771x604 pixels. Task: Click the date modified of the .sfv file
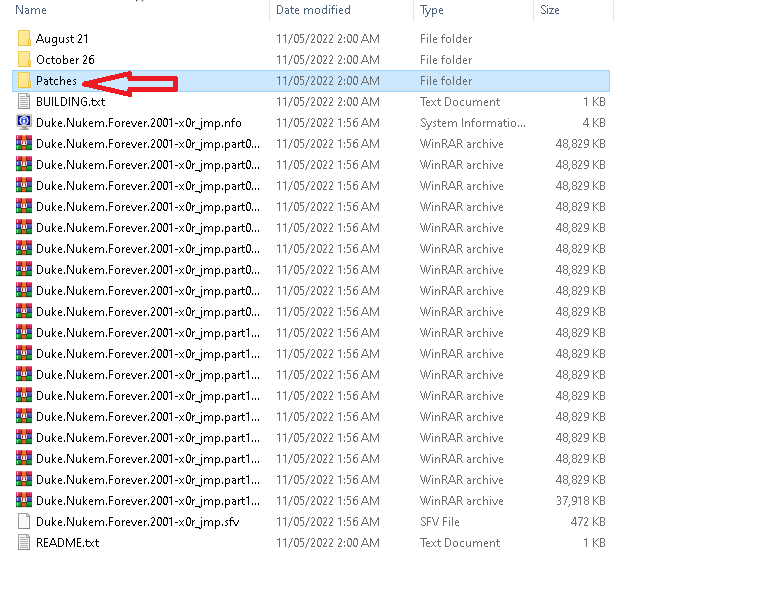tap(327, 521)
